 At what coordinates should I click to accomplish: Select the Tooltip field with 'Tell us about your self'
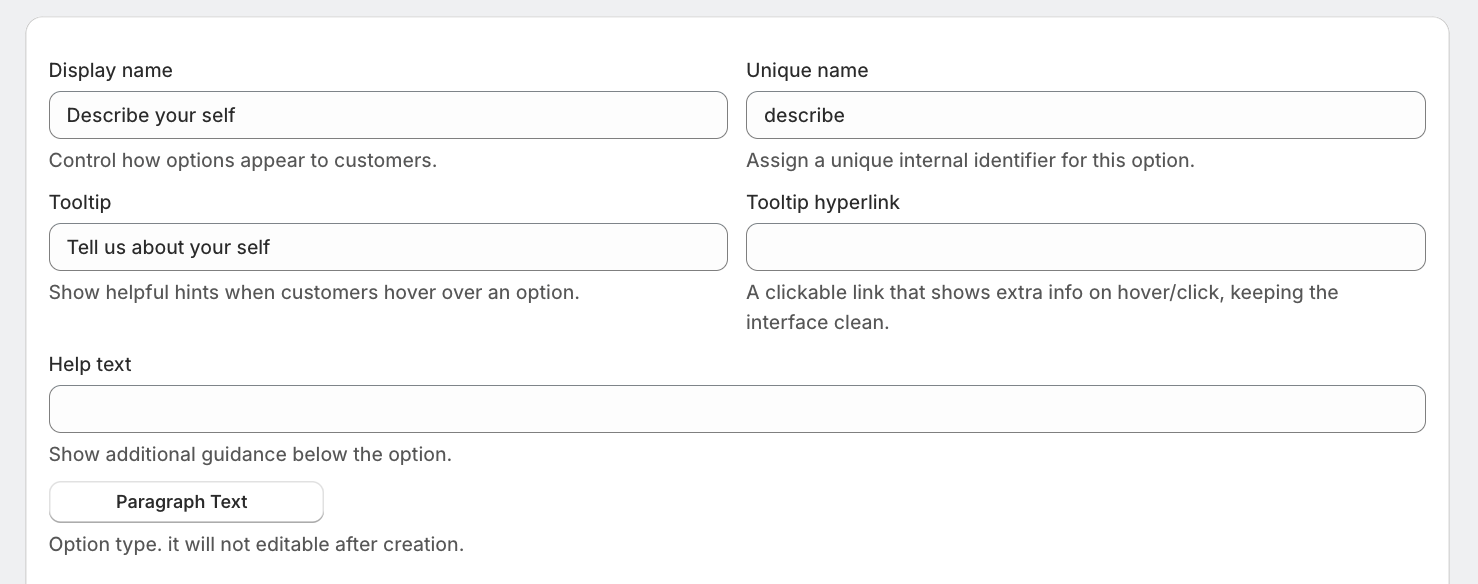388,247
